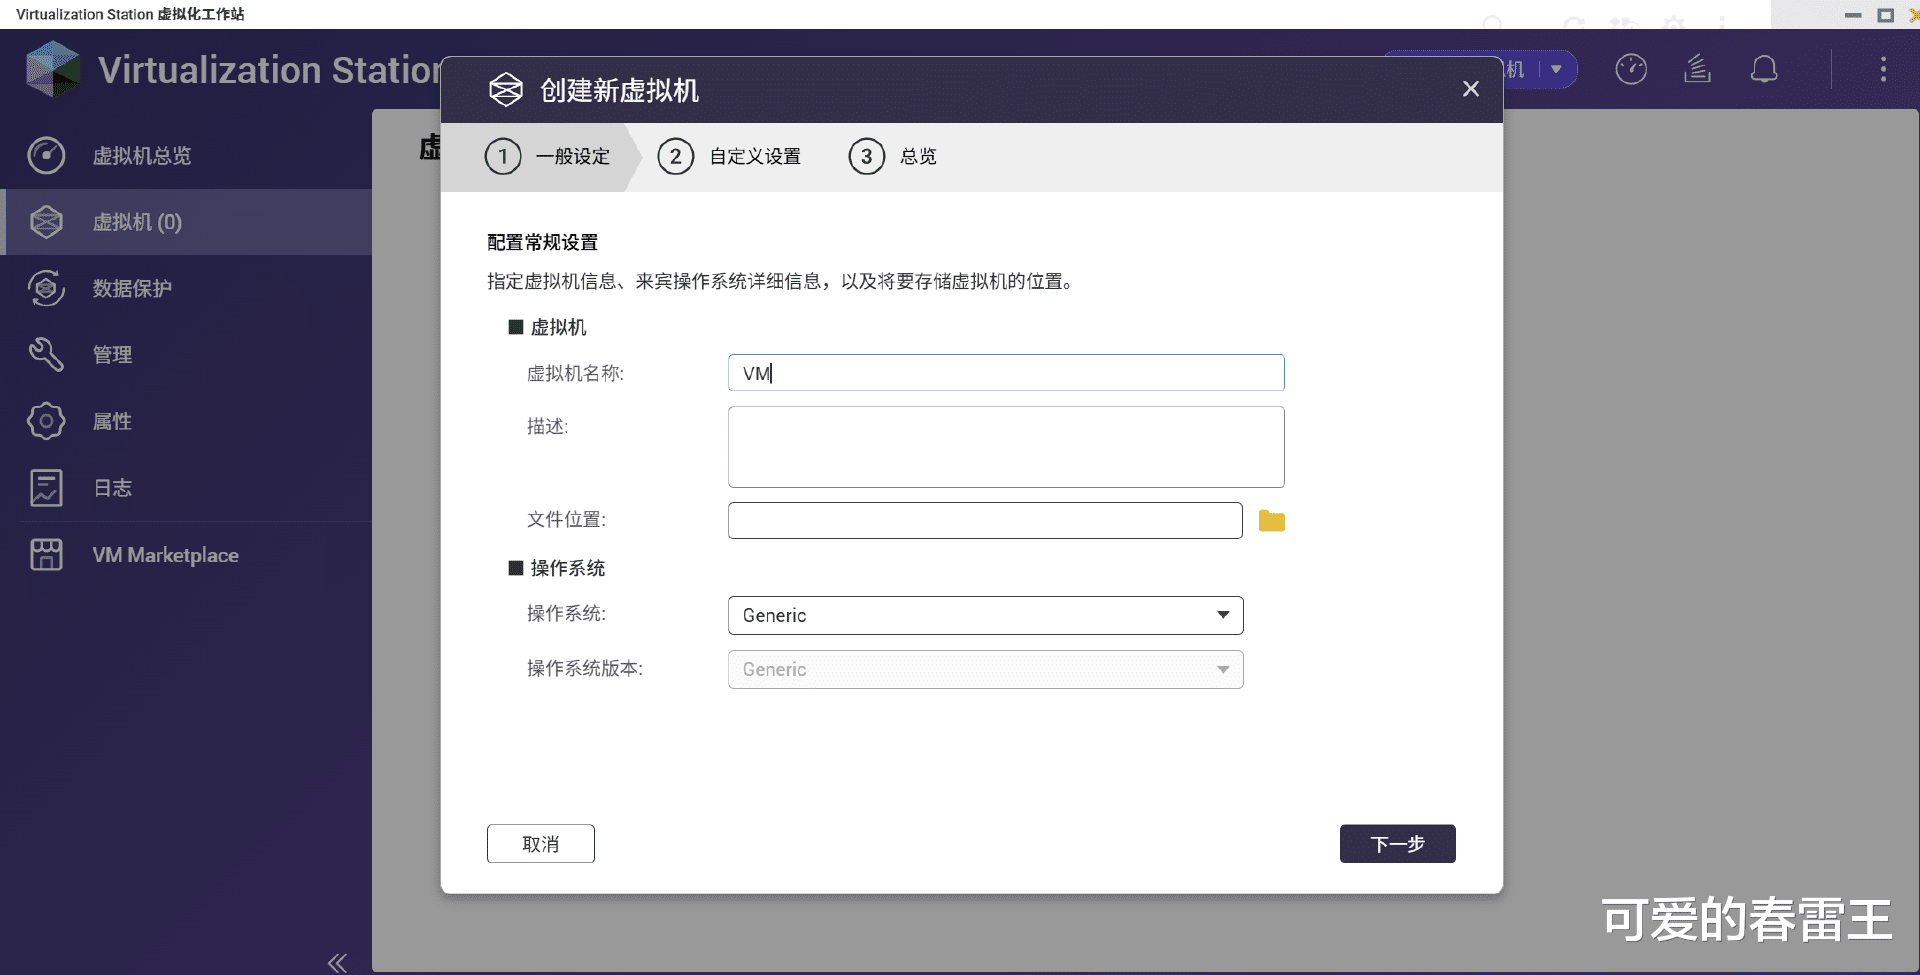Click the notification bell icon
This screenshot has height=975, width=1920.
(1764, 69)
